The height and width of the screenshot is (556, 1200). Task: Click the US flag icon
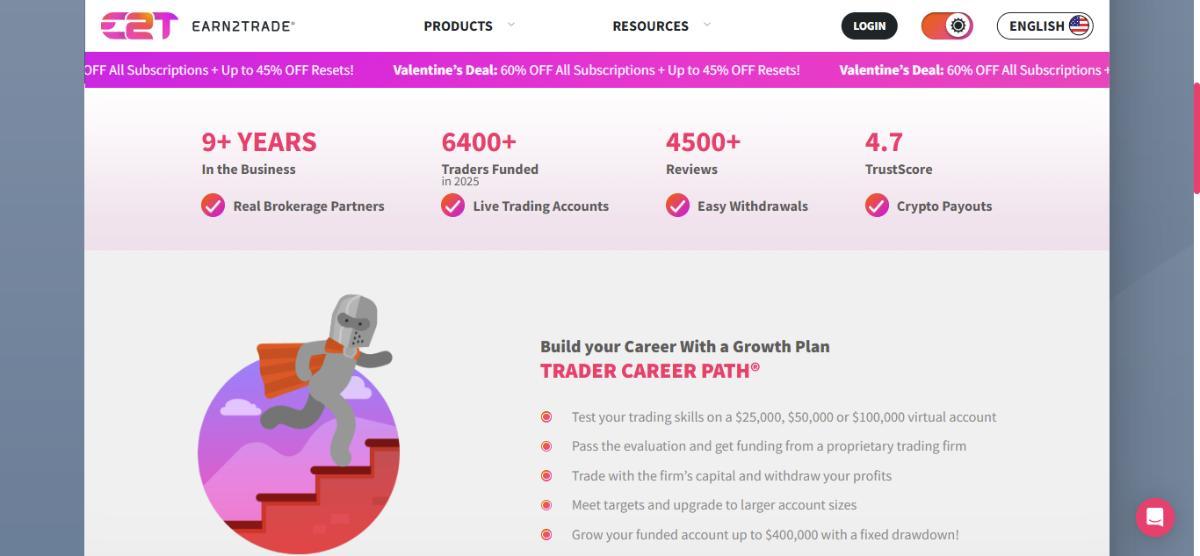point(1079,26)
